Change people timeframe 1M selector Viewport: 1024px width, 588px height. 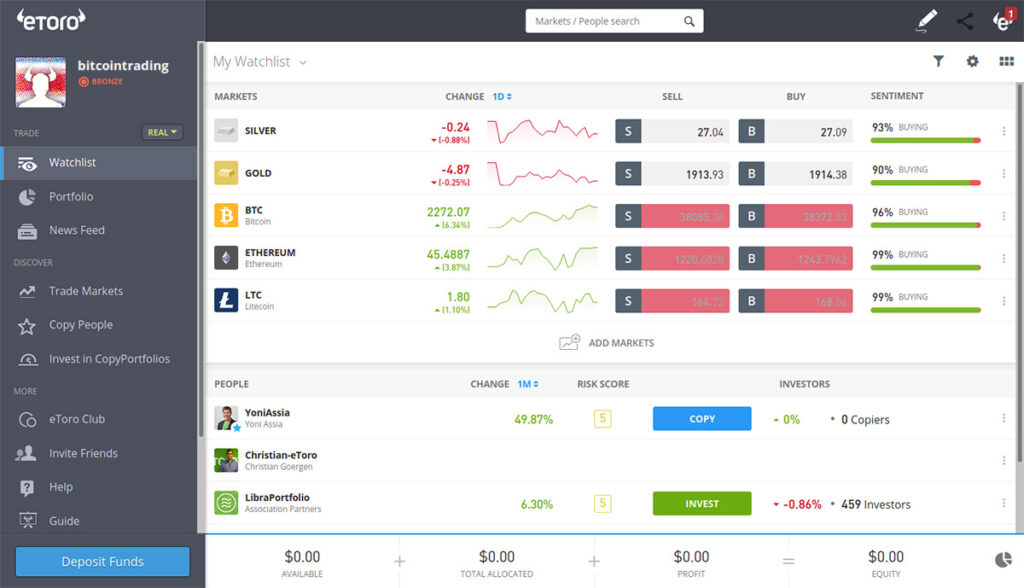pyautogui.click(x=528, y=384)
